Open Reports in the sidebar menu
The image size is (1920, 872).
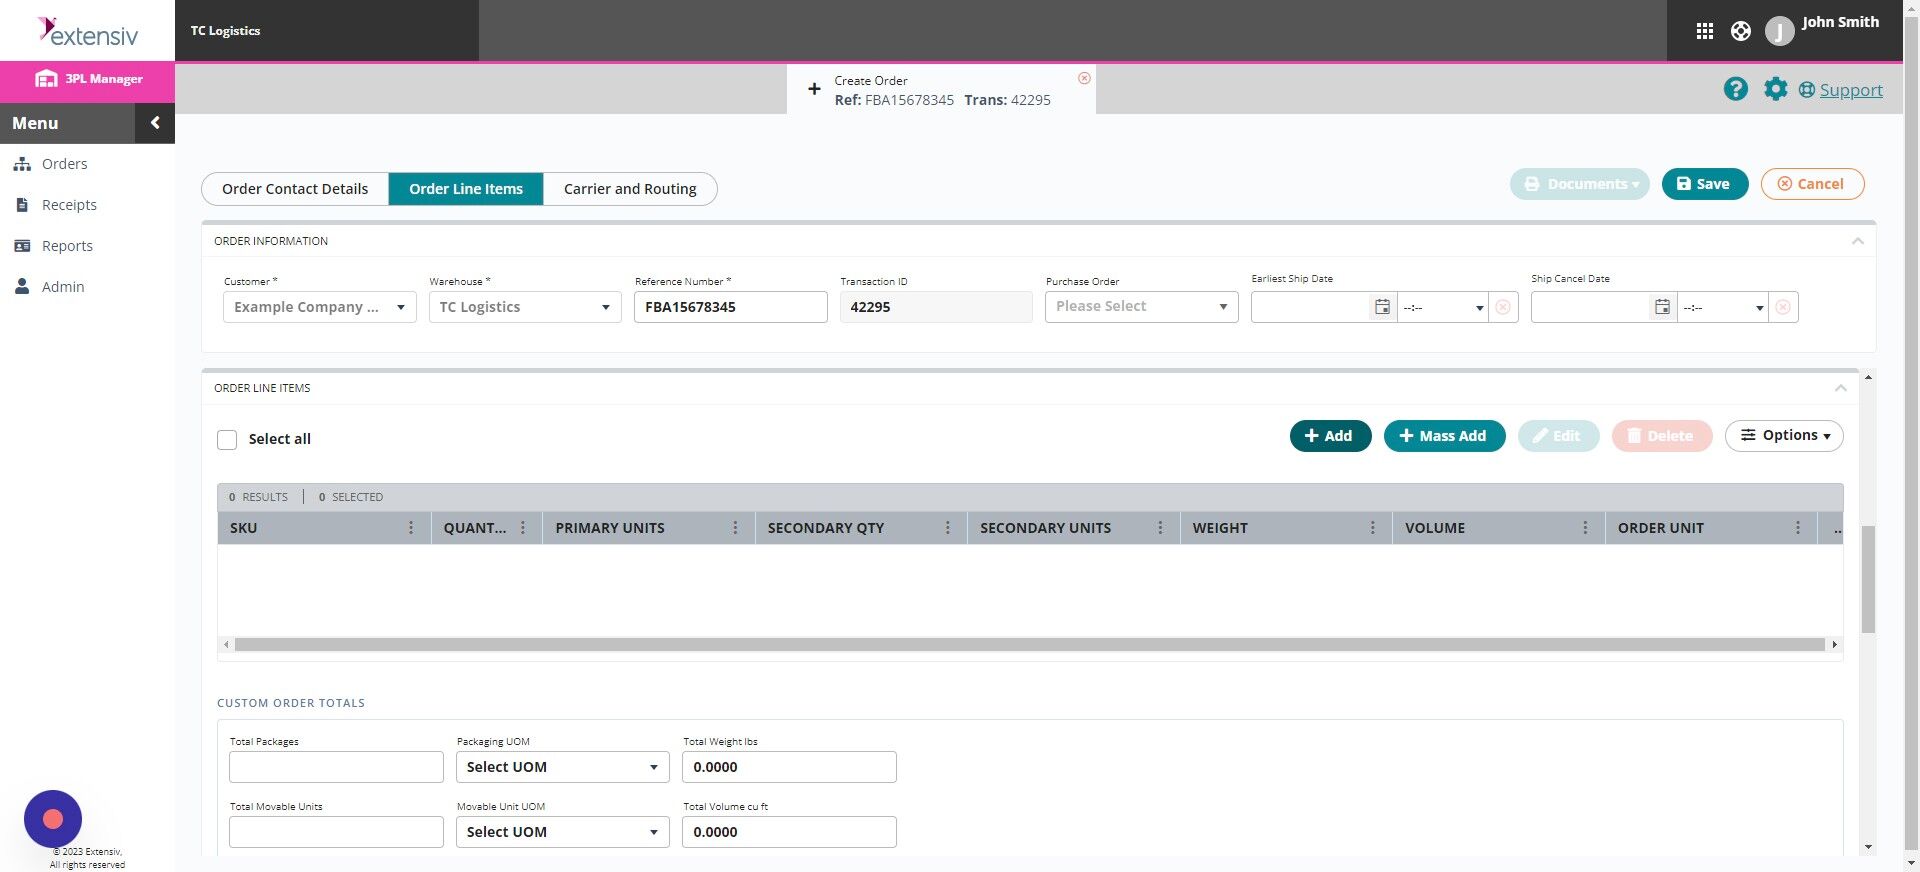67,246
